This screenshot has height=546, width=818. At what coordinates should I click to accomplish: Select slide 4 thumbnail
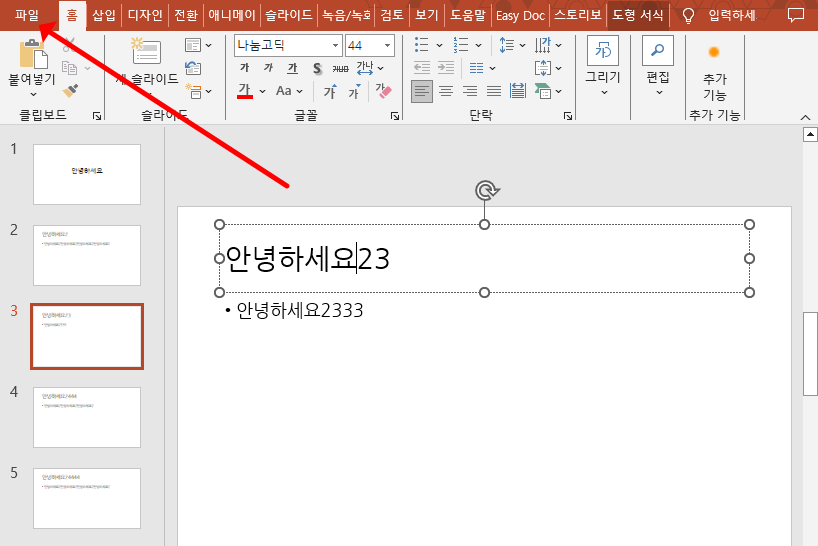87,417
